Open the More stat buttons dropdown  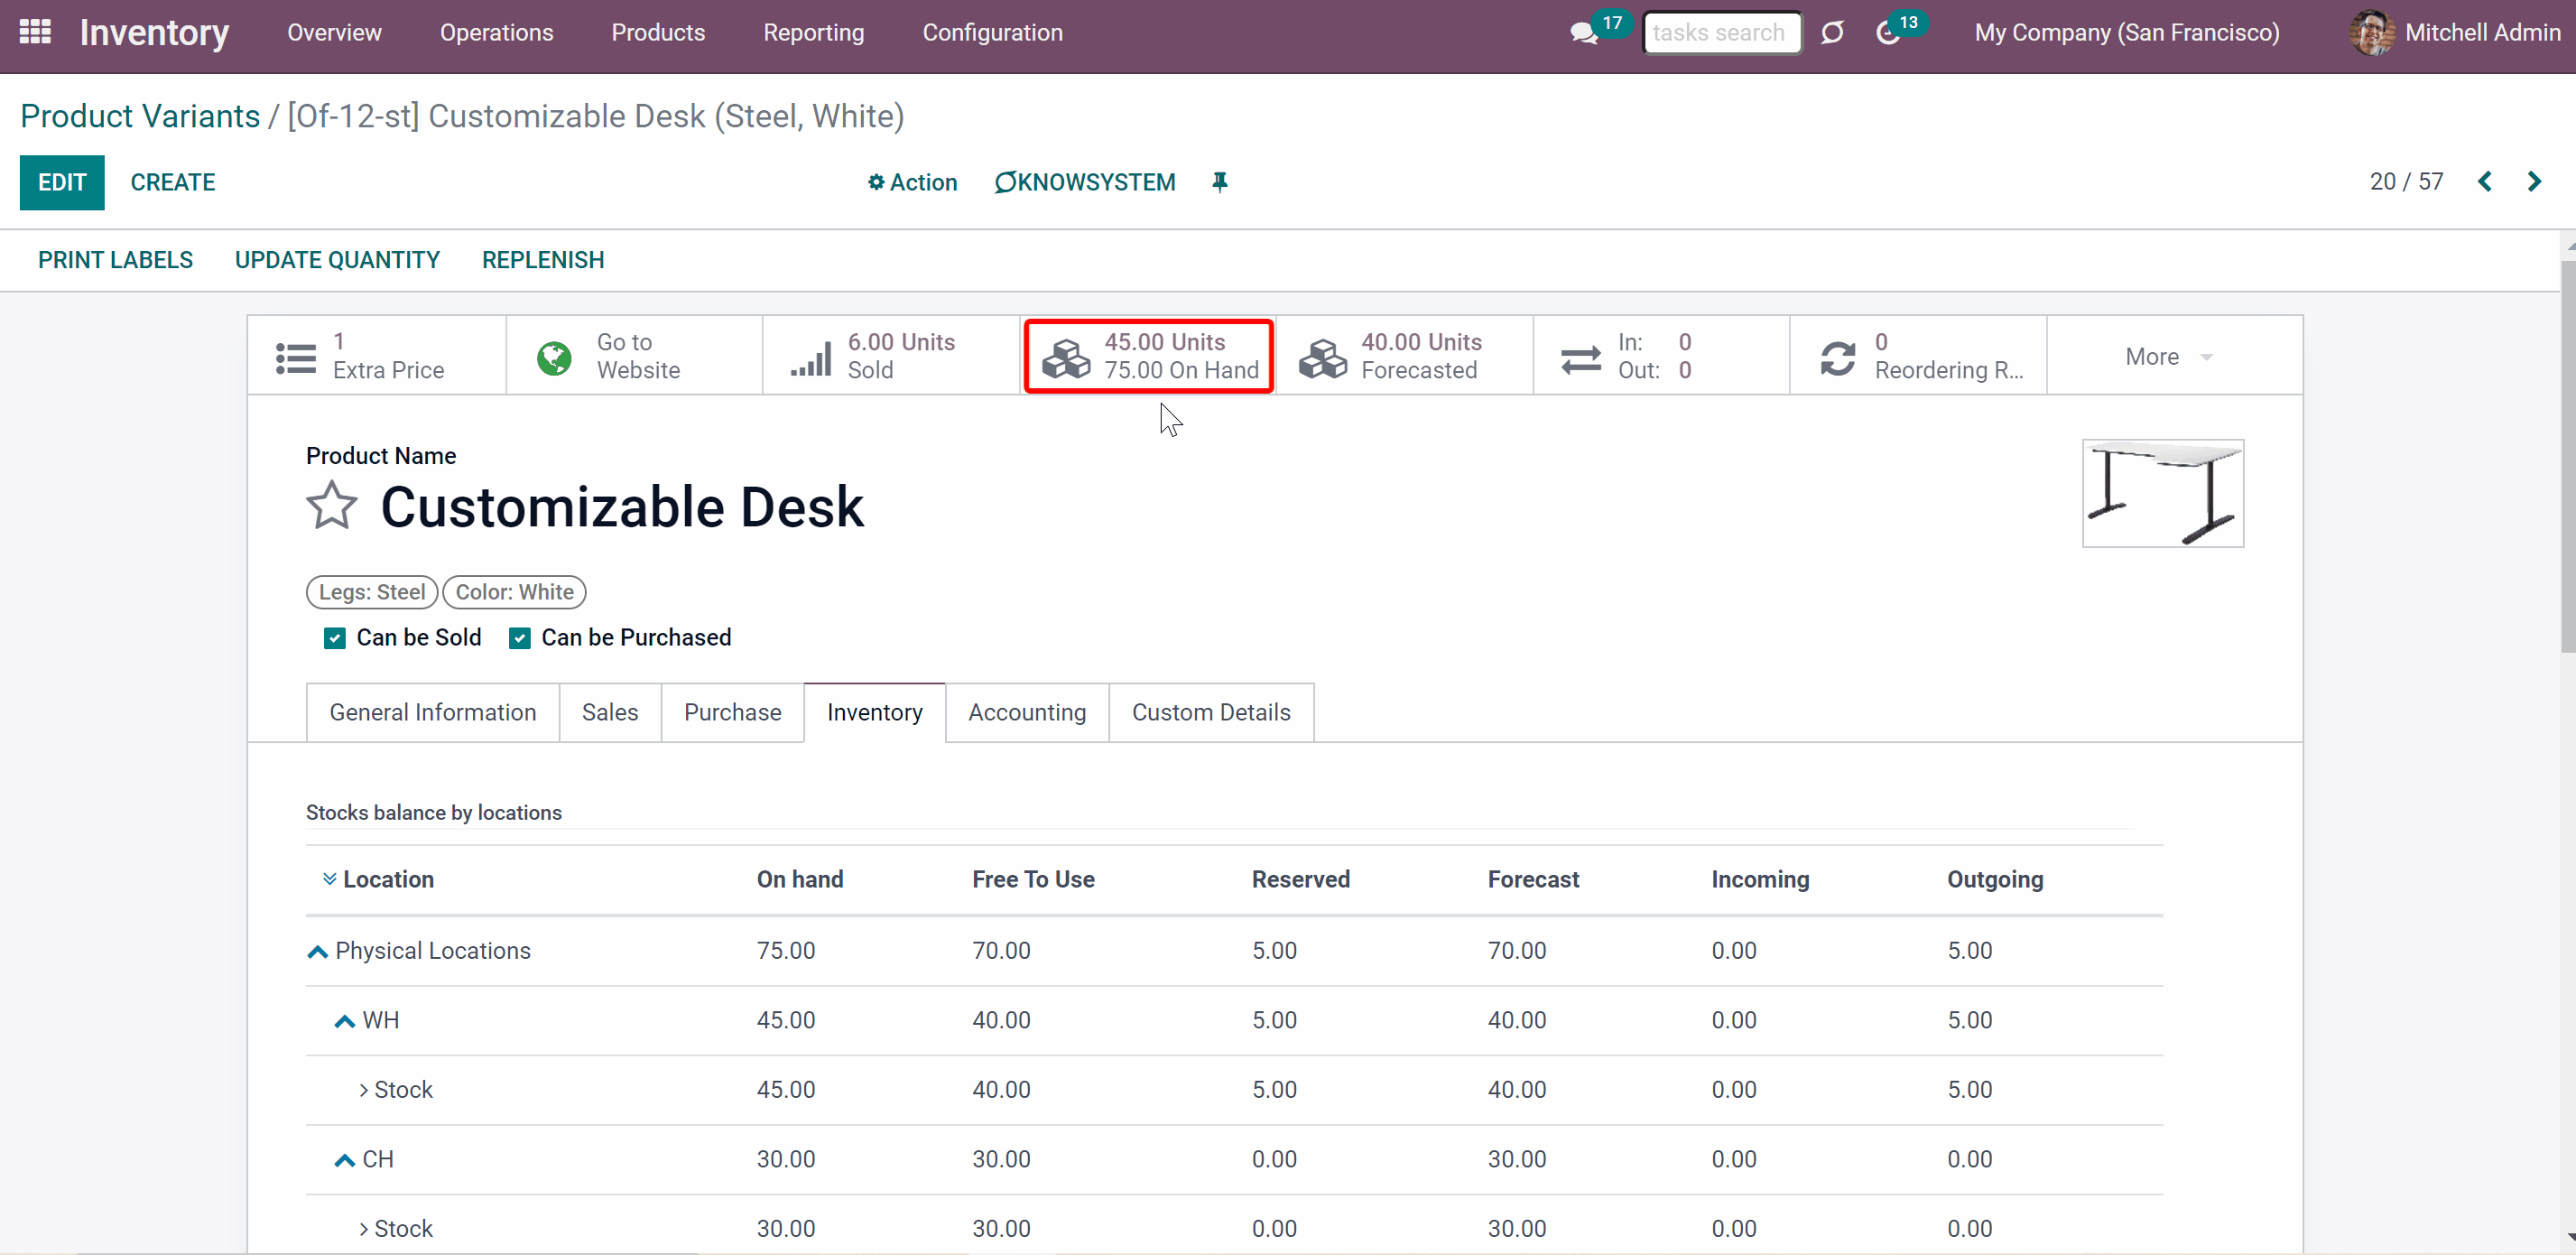2169,357
